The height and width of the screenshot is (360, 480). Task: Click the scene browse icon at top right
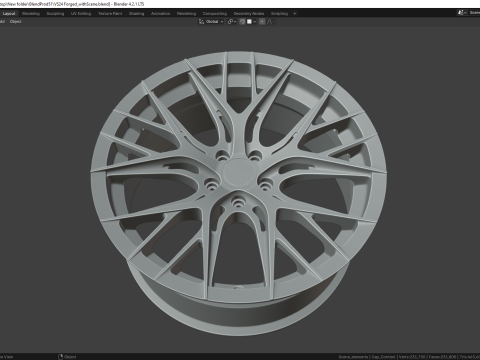[461, 13]
